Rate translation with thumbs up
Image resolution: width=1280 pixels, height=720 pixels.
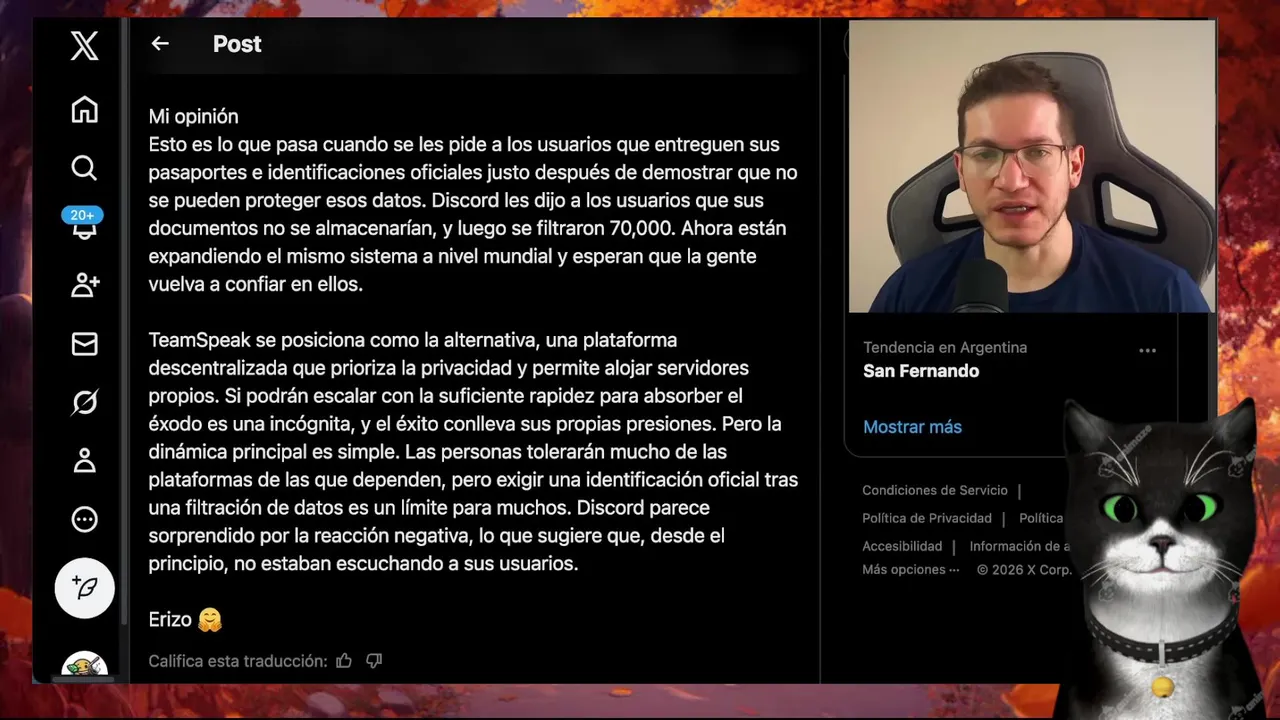pos(344,661)
